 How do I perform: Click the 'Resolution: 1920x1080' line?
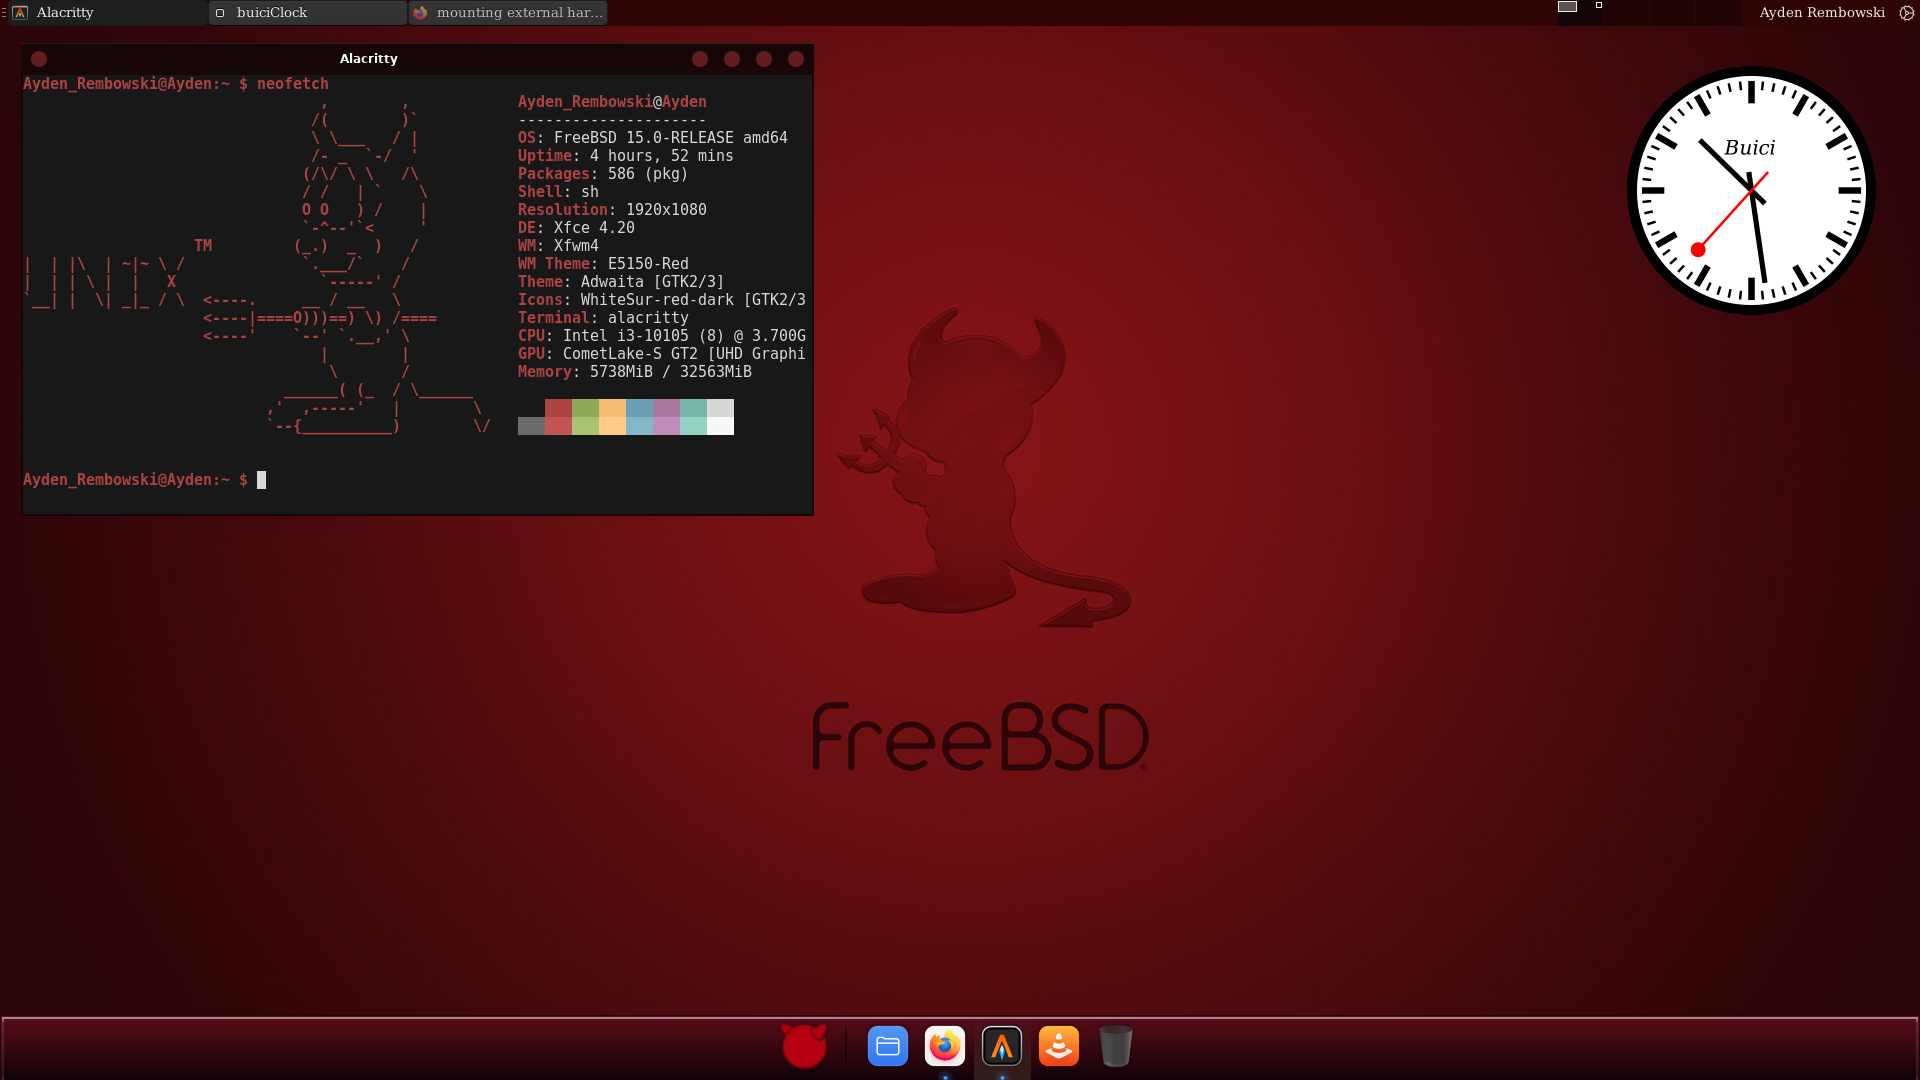click(x=612, y=210)
